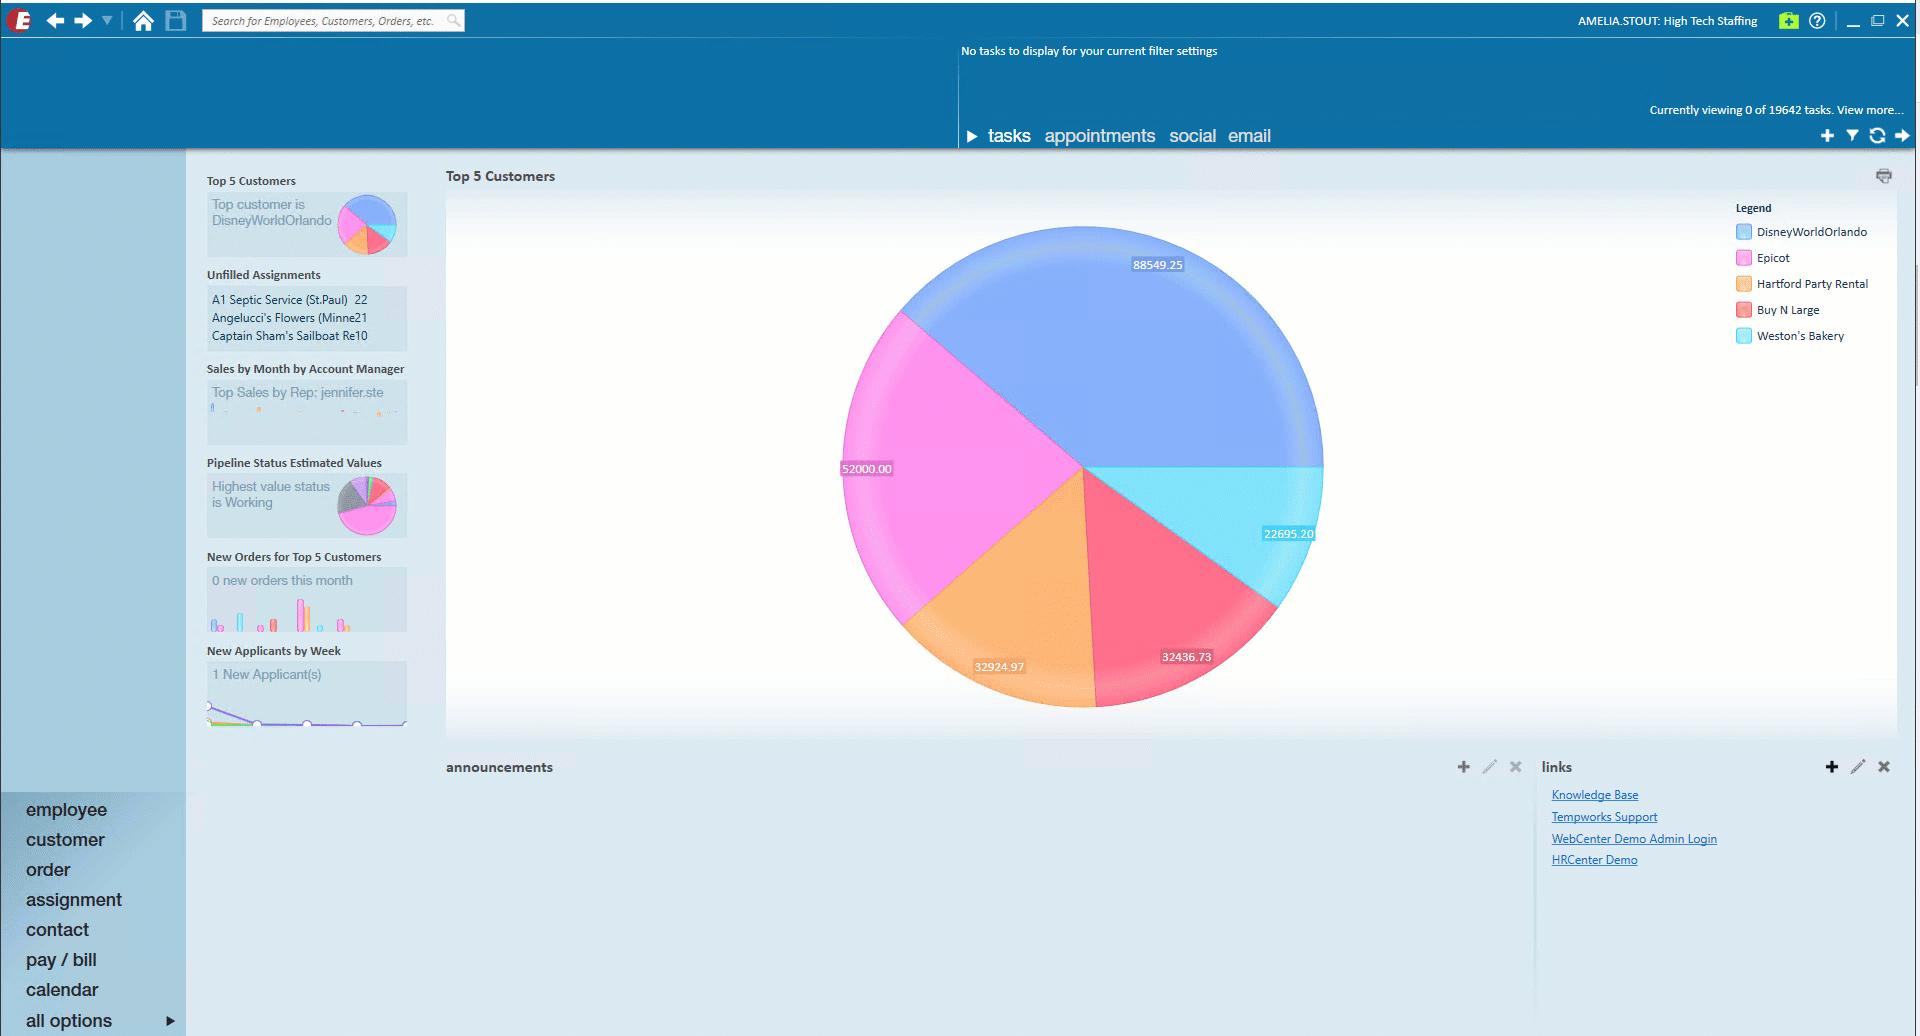Edit announcements with the pencil icon
1920x1036 pixels.
pos(1489,767)
